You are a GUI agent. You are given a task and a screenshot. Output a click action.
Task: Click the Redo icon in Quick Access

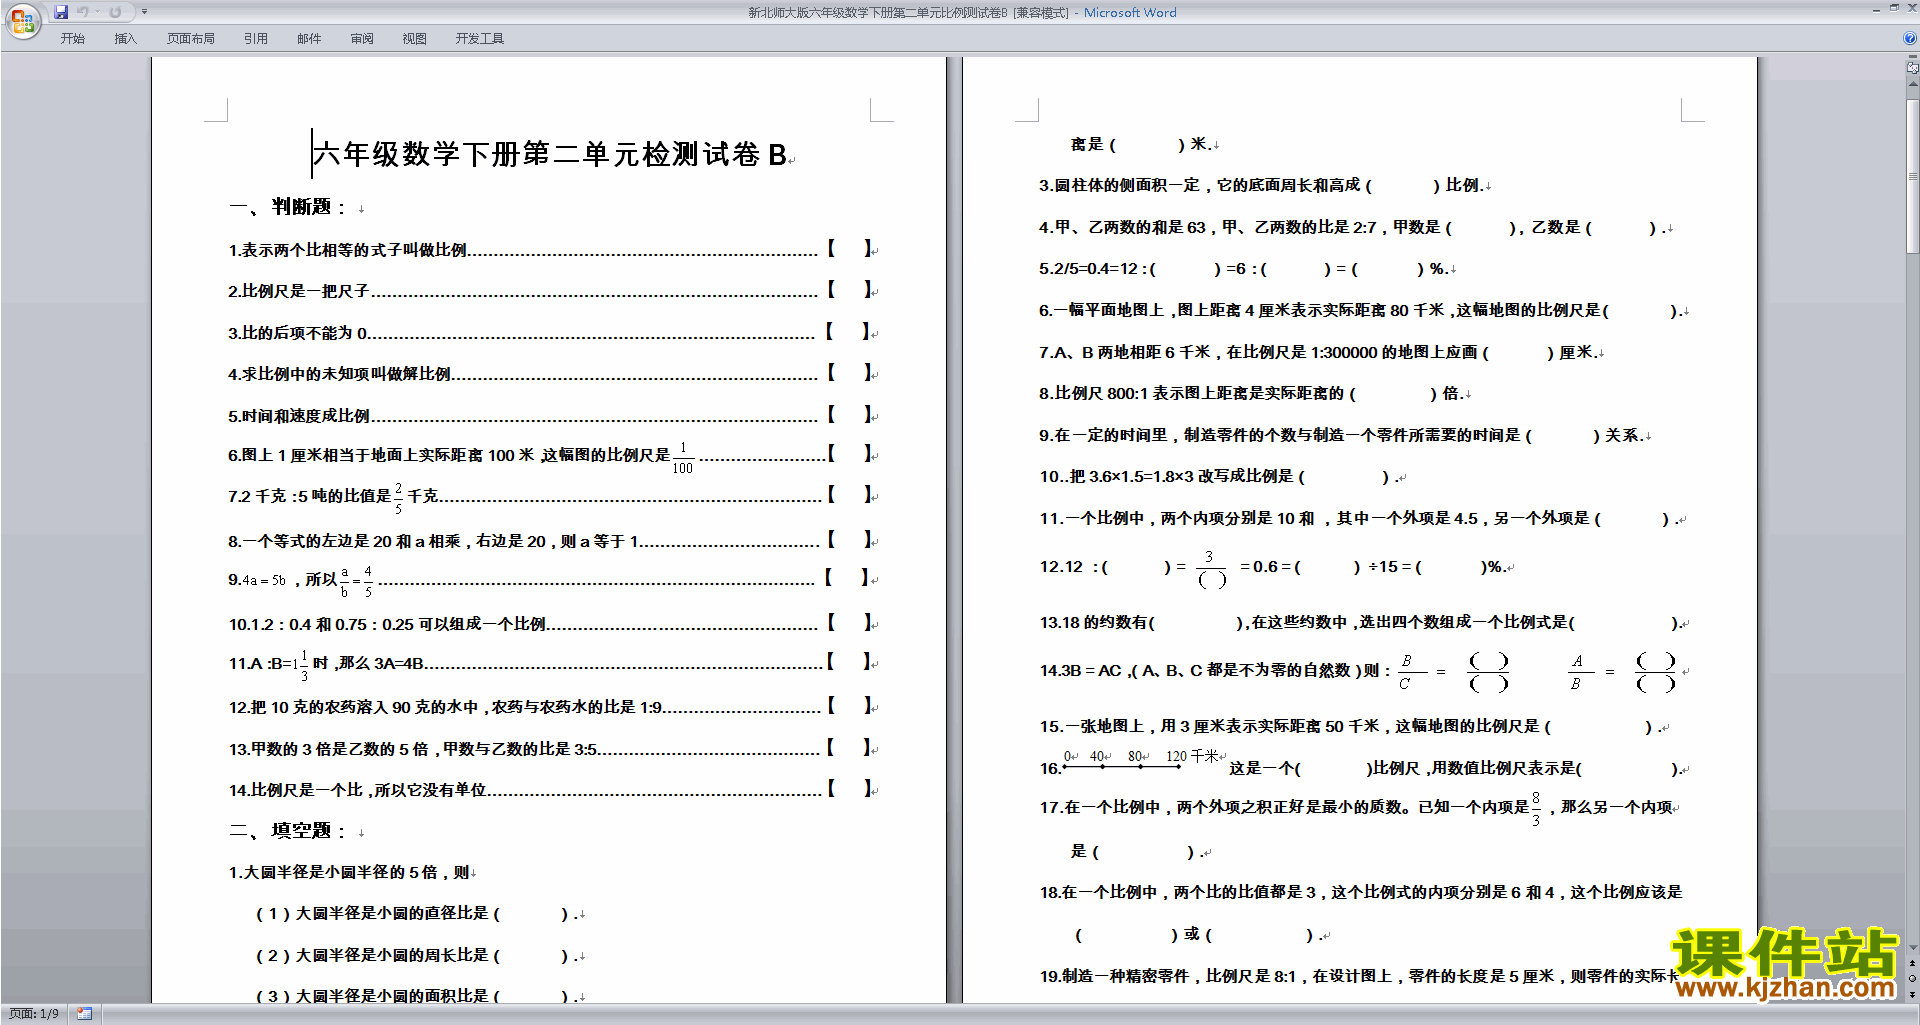coord(115,12)
